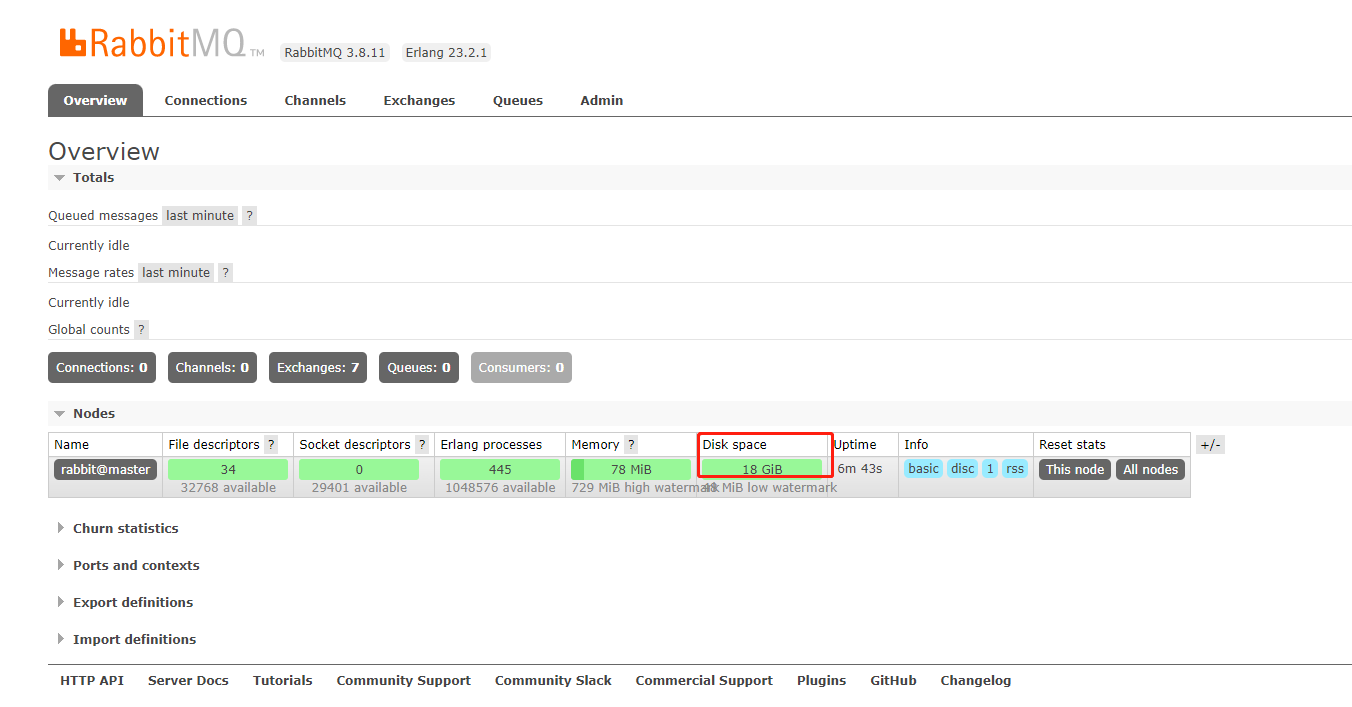Open the GitHub footer link

click(893, 681)
